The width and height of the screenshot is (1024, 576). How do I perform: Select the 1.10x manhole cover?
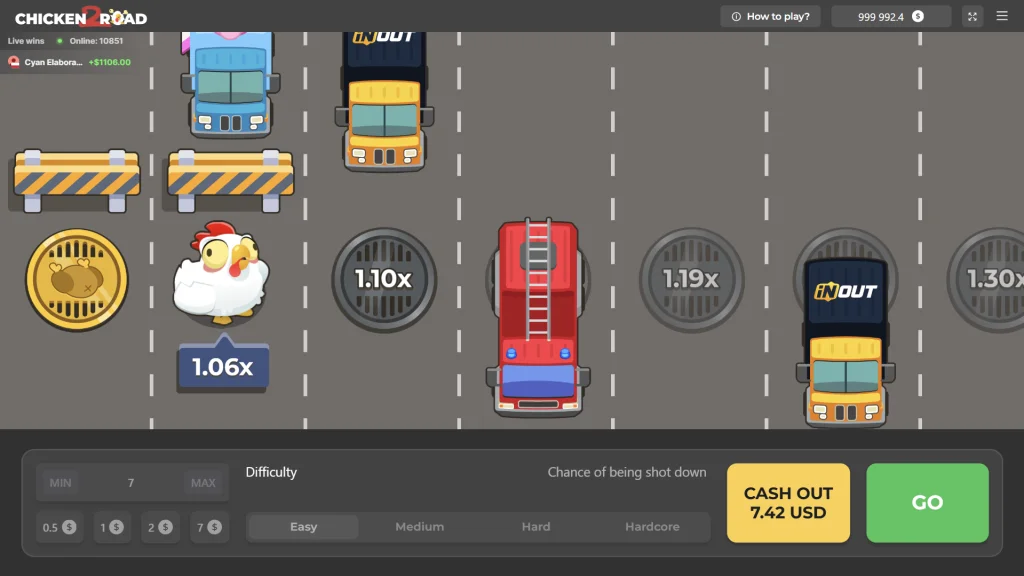click(x=384, y=280)
